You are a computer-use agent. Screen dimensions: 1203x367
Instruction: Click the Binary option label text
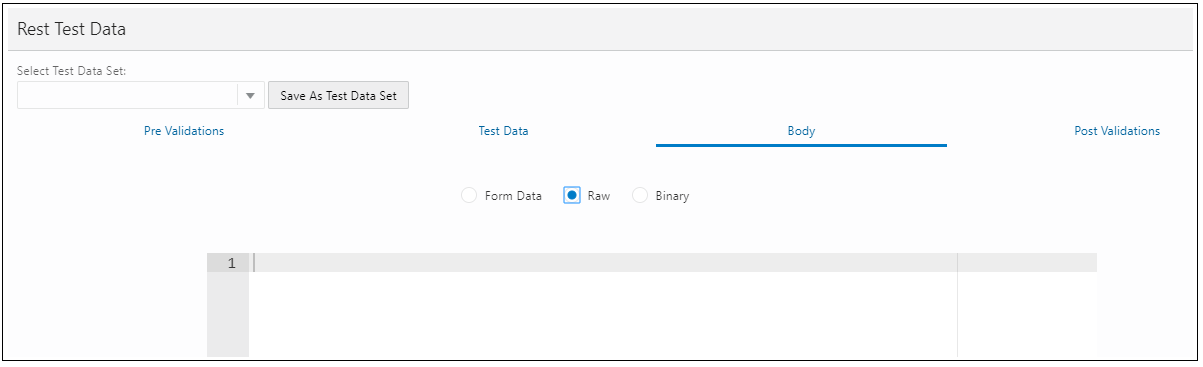coord(672,196)
